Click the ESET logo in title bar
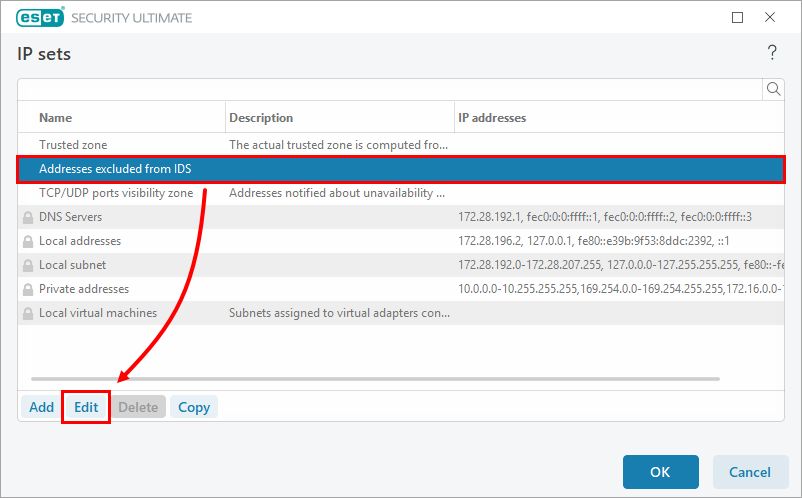Viewport: 802px width, 498px height. tap(36, 18)
